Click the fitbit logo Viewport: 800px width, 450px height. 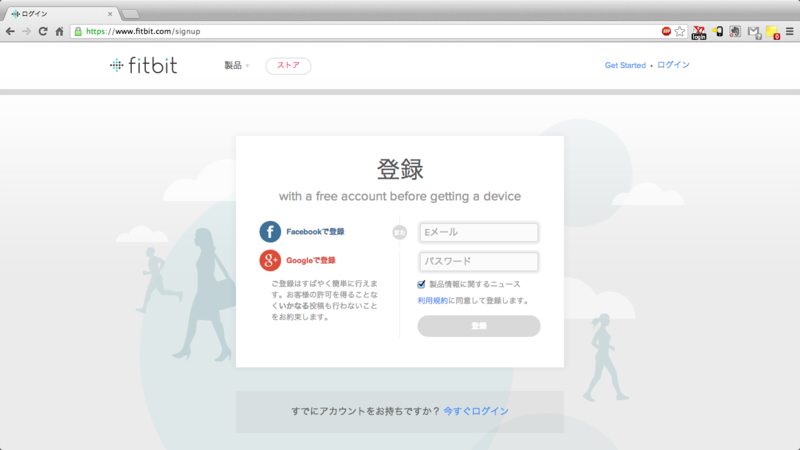(143, 65)
